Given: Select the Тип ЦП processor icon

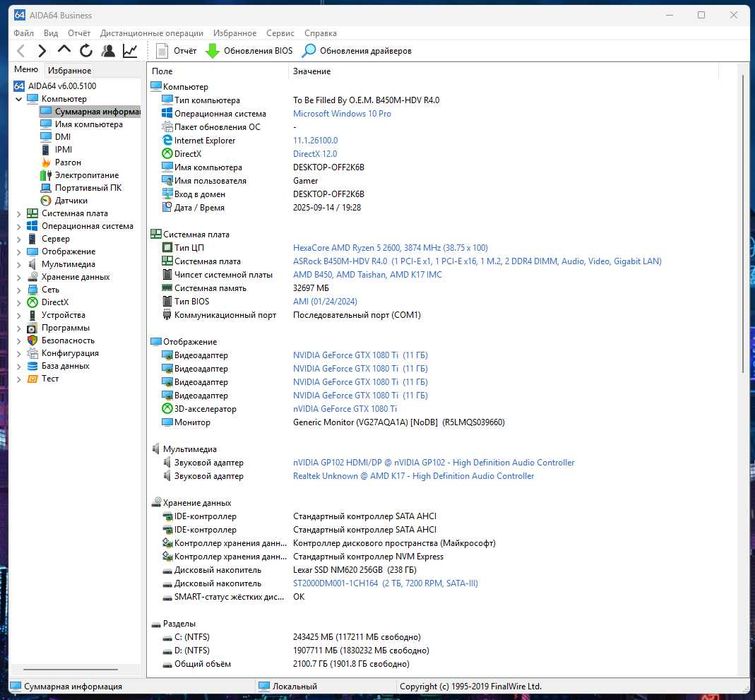Looking at the screenshot, I should [167, 247].
